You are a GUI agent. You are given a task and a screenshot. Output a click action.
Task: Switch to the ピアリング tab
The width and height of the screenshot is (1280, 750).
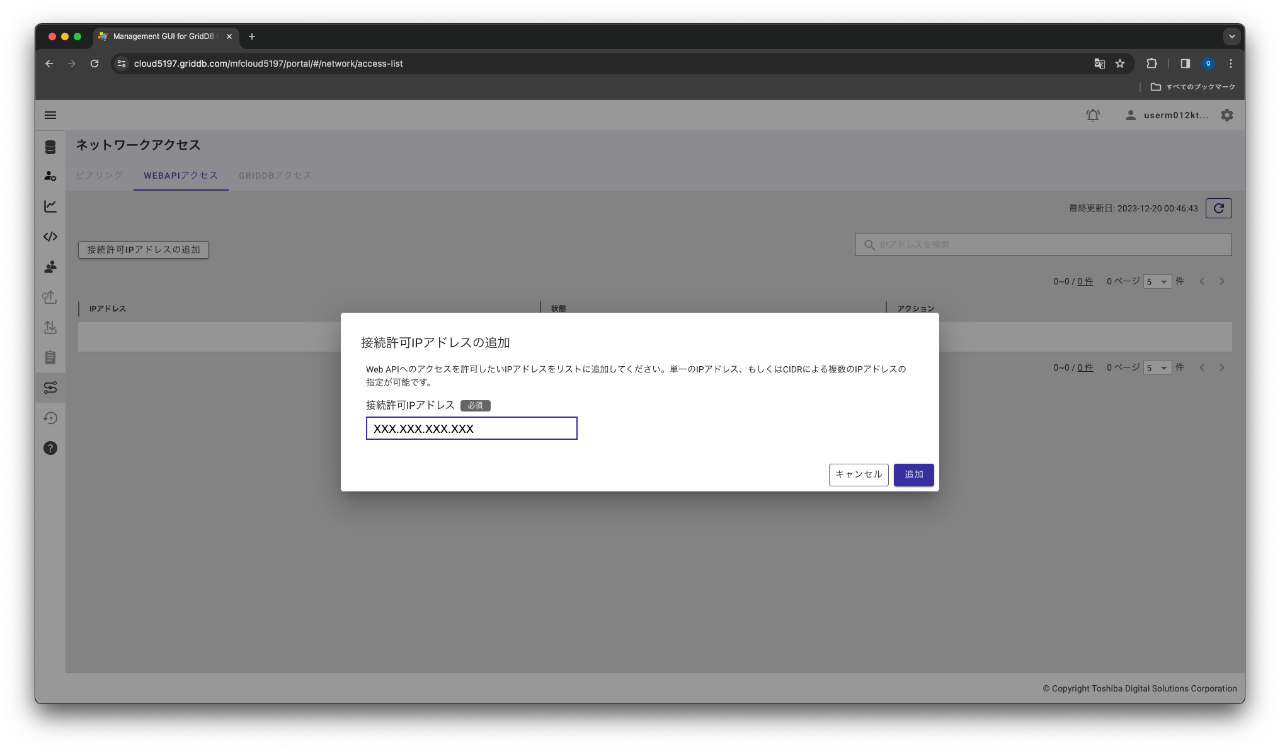point(99,175)
